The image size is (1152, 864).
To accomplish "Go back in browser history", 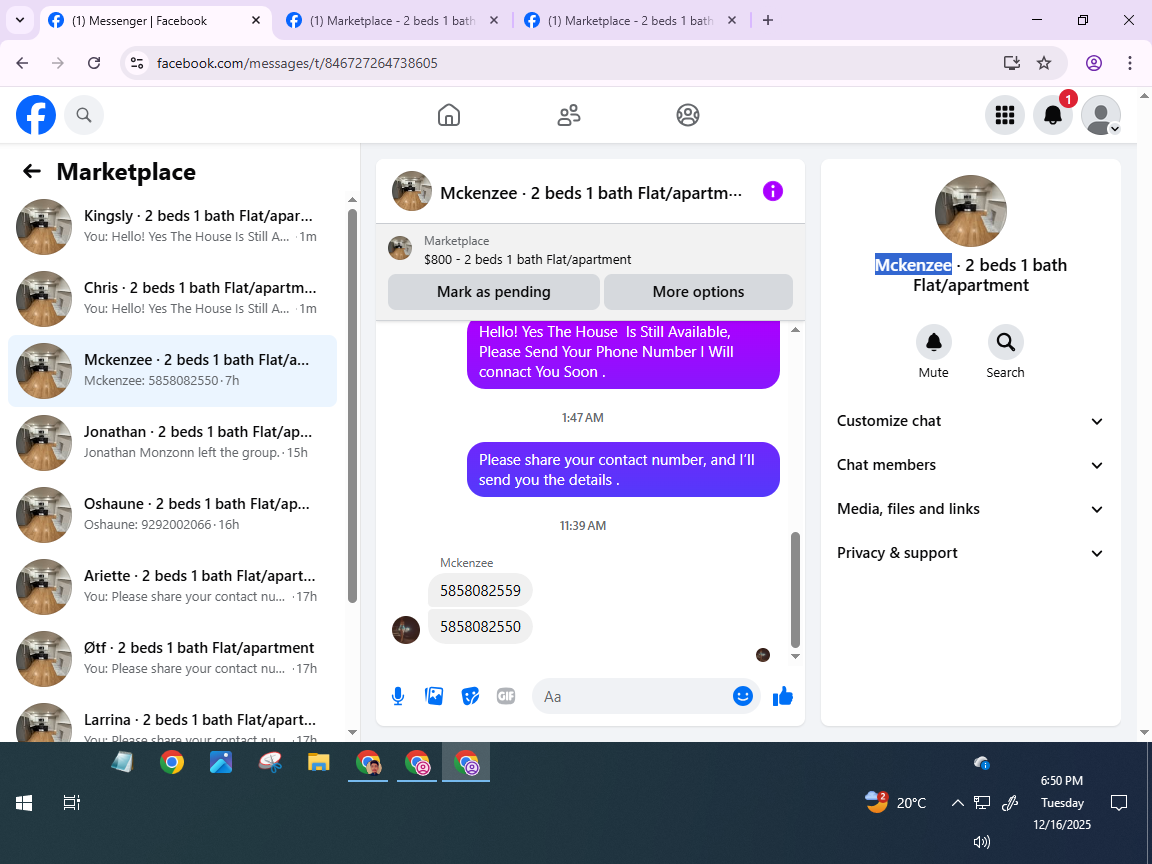I will click(x=23, y=63).
